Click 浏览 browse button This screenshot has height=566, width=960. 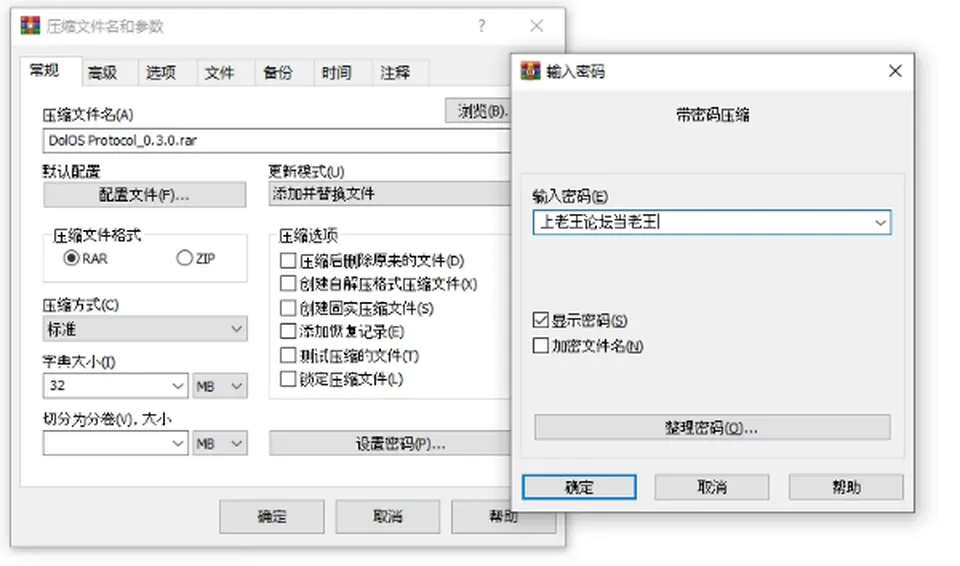tap(478, 111)
